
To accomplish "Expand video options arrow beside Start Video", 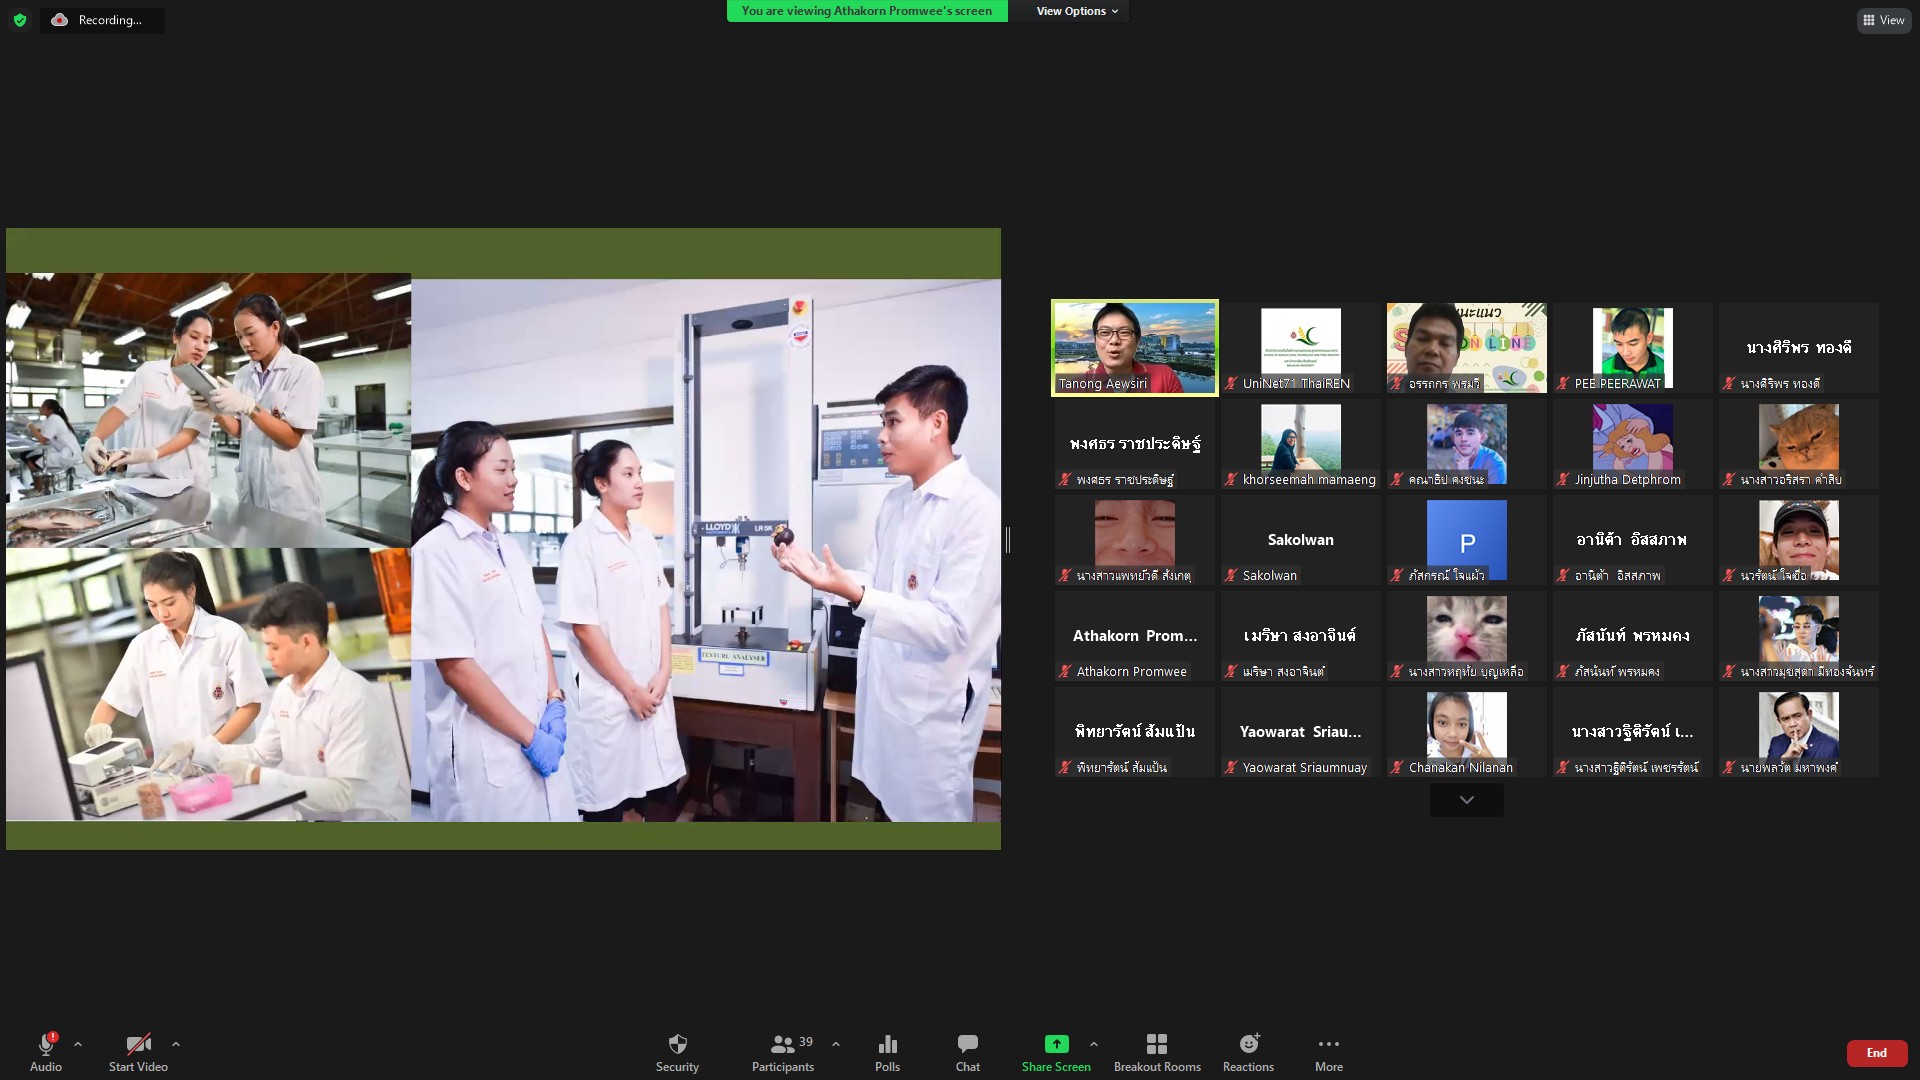I will [x=176, y=1044].
